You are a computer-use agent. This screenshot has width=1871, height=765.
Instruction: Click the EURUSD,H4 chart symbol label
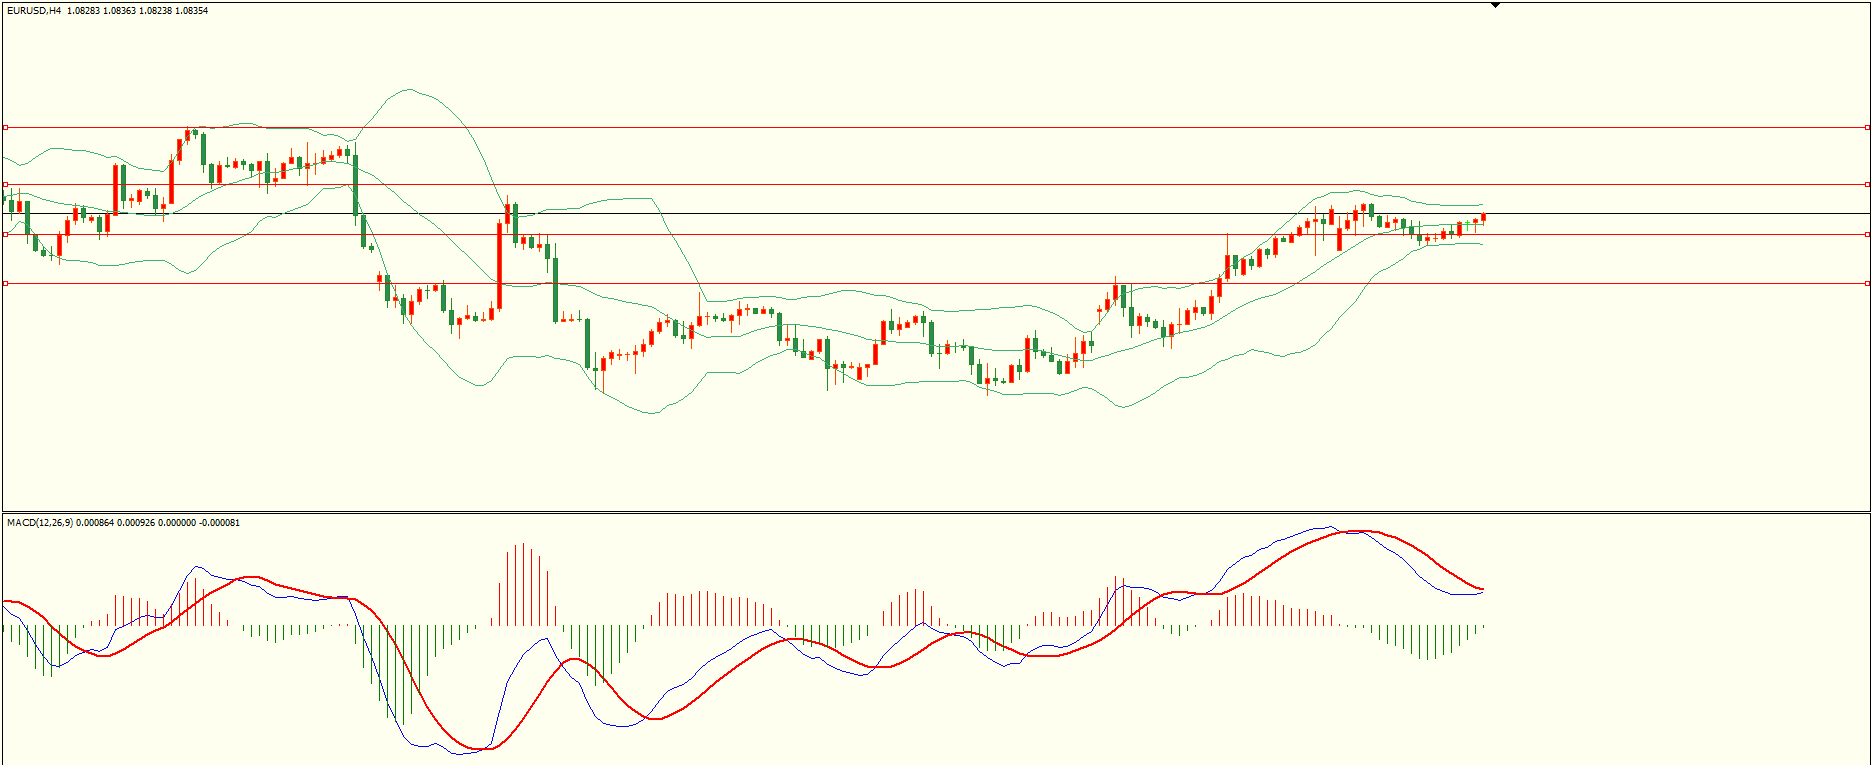click(x=34, y=11)
